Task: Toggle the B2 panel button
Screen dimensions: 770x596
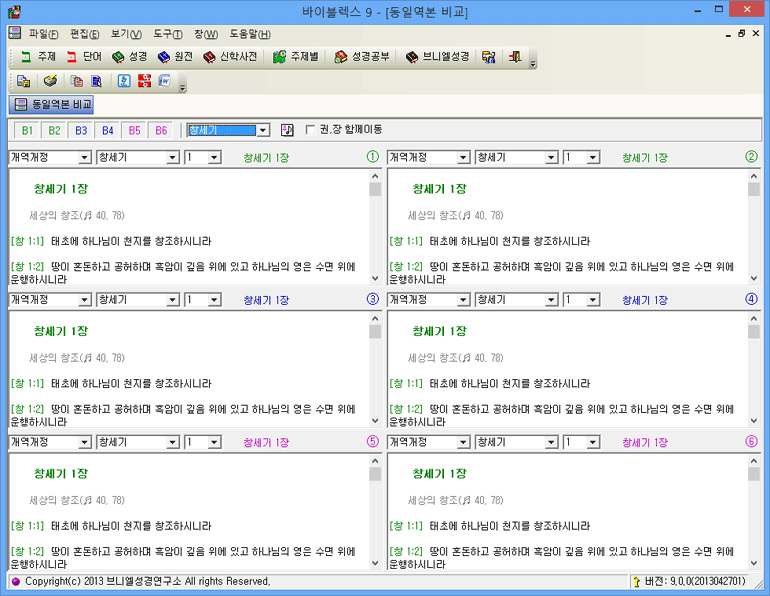Action: (54, 131)
